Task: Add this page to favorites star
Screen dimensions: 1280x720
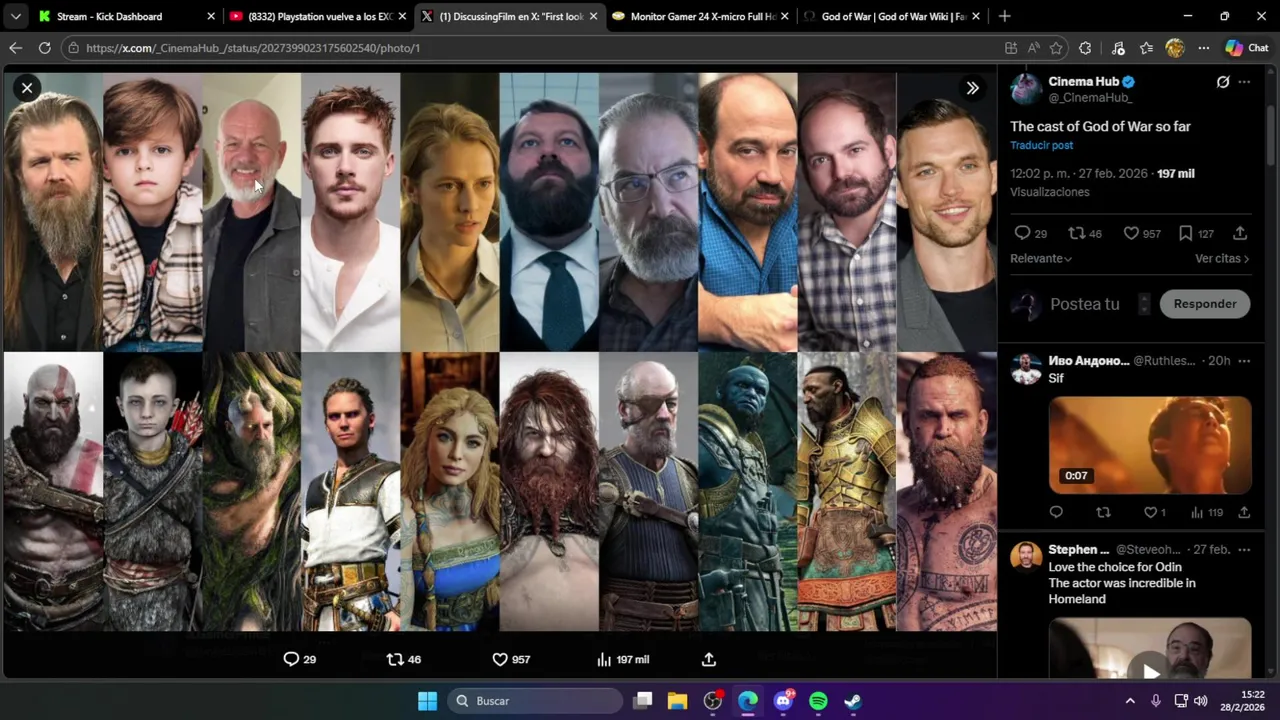Action: pos(1056,48)
